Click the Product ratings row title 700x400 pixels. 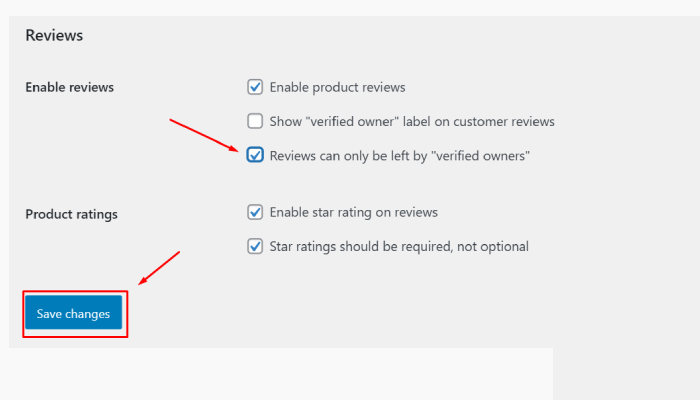[x=71, y=214]
